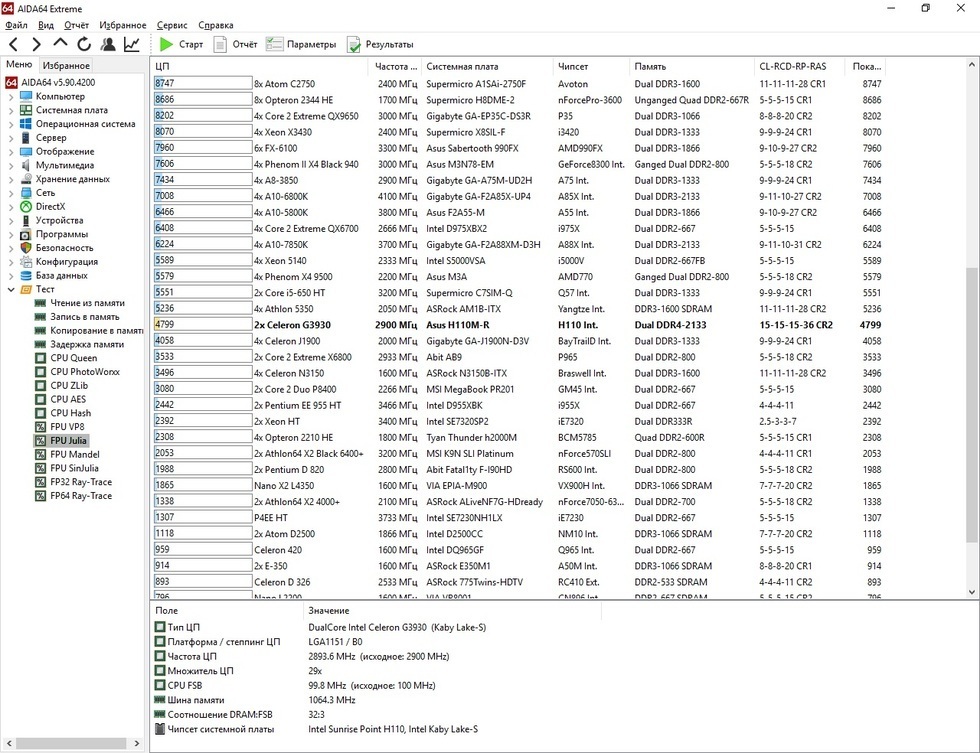Viewport: 980px width, 753px height.
Task: Click the Компьютер monitor icon in tree
Action: click(x=26, y=96)
